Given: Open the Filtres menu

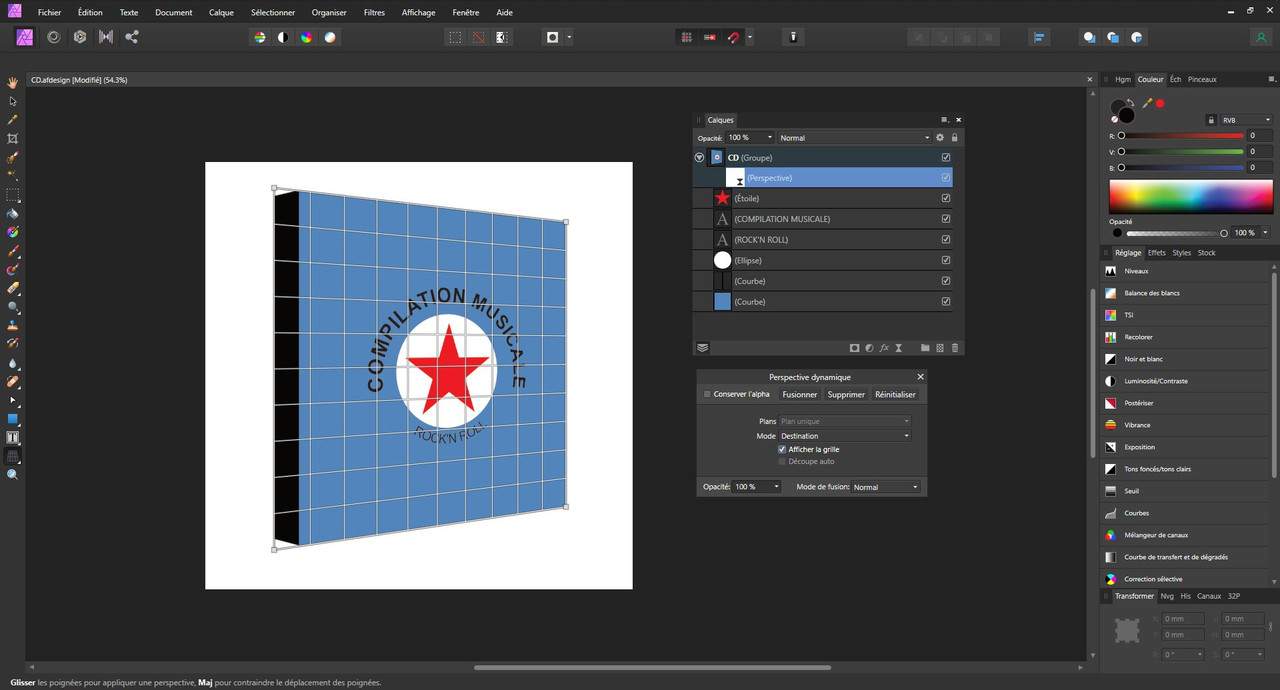Looking at the screenshot, I should point(374,13).
